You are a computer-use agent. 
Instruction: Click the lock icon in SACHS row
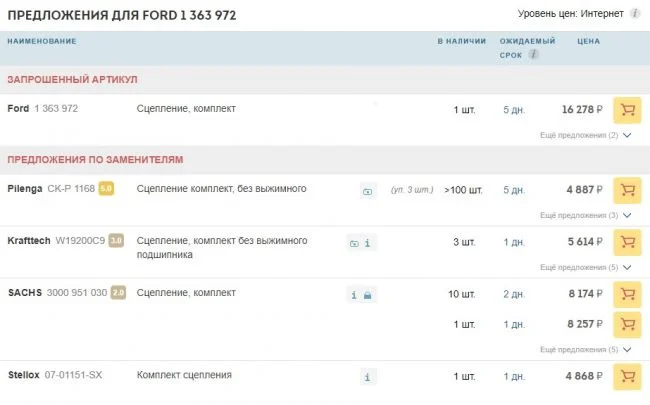368,294
